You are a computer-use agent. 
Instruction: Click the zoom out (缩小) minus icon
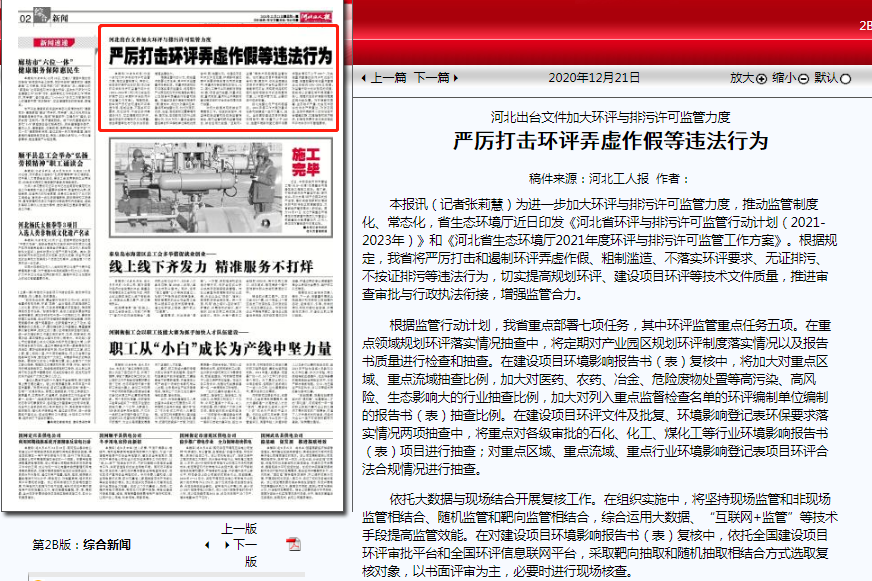pos(803,78)
